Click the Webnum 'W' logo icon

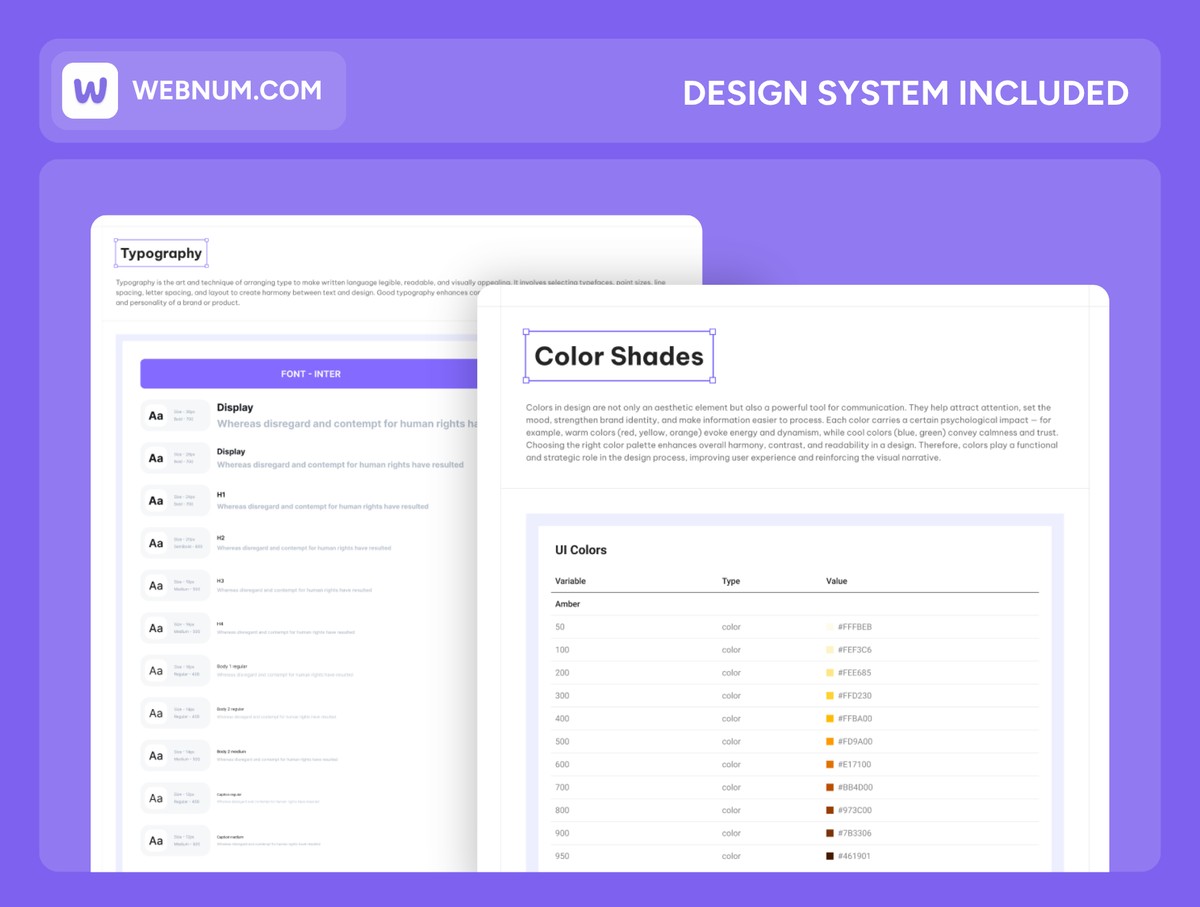(90, 91)
